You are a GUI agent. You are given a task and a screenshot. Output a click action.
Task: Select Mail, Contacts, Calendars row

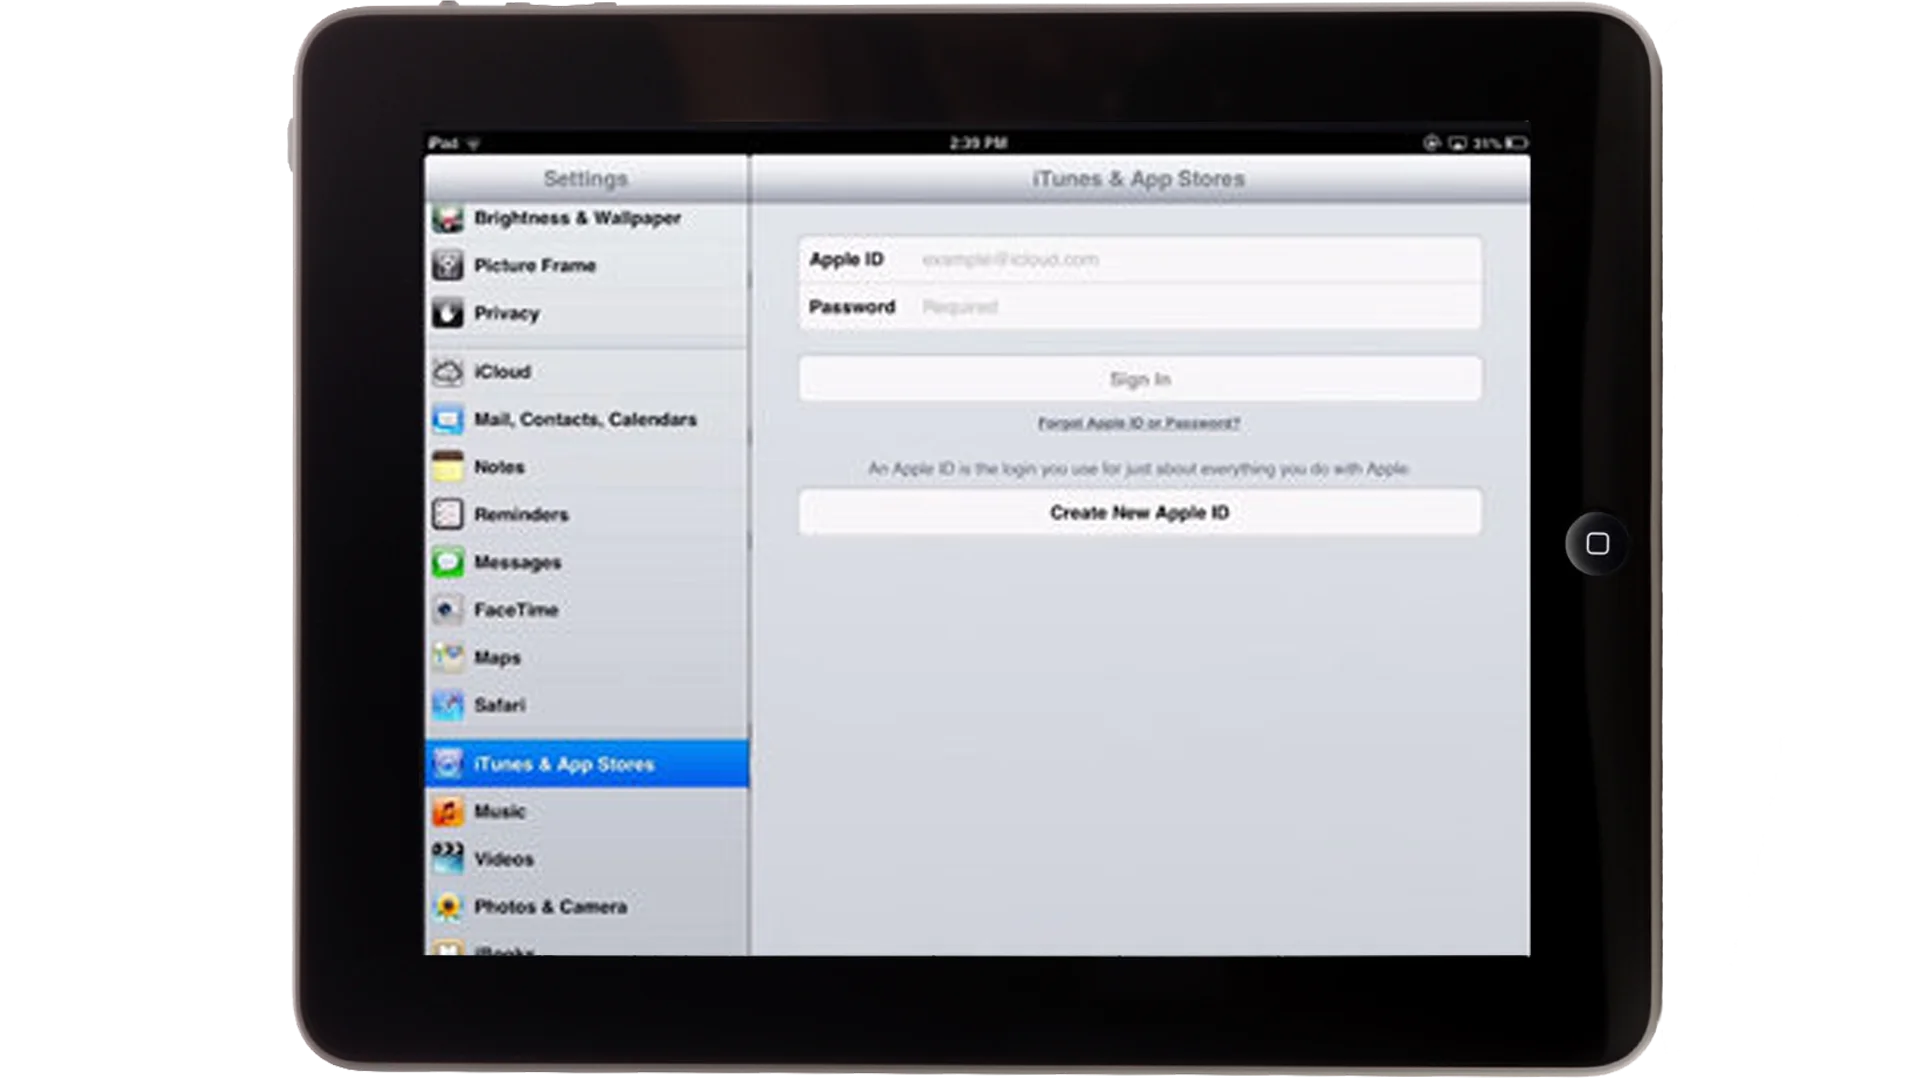click(x=587, y=419)
